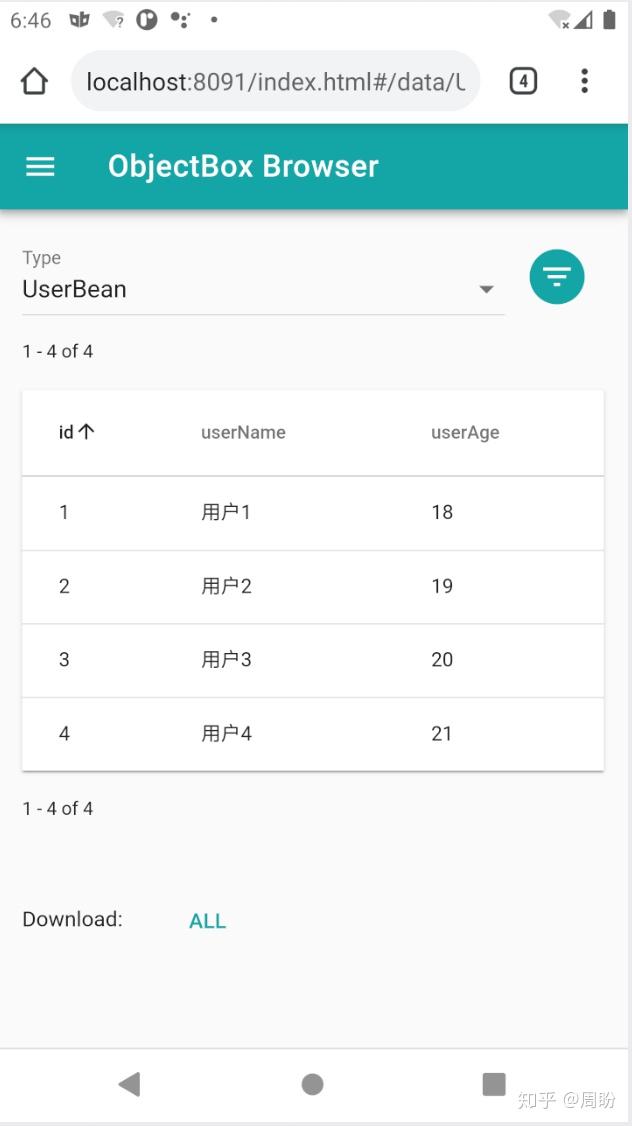This screenshot has height=1126, width=632.
Task: Open the Chrome overflow menu
Action: [584, 81]
